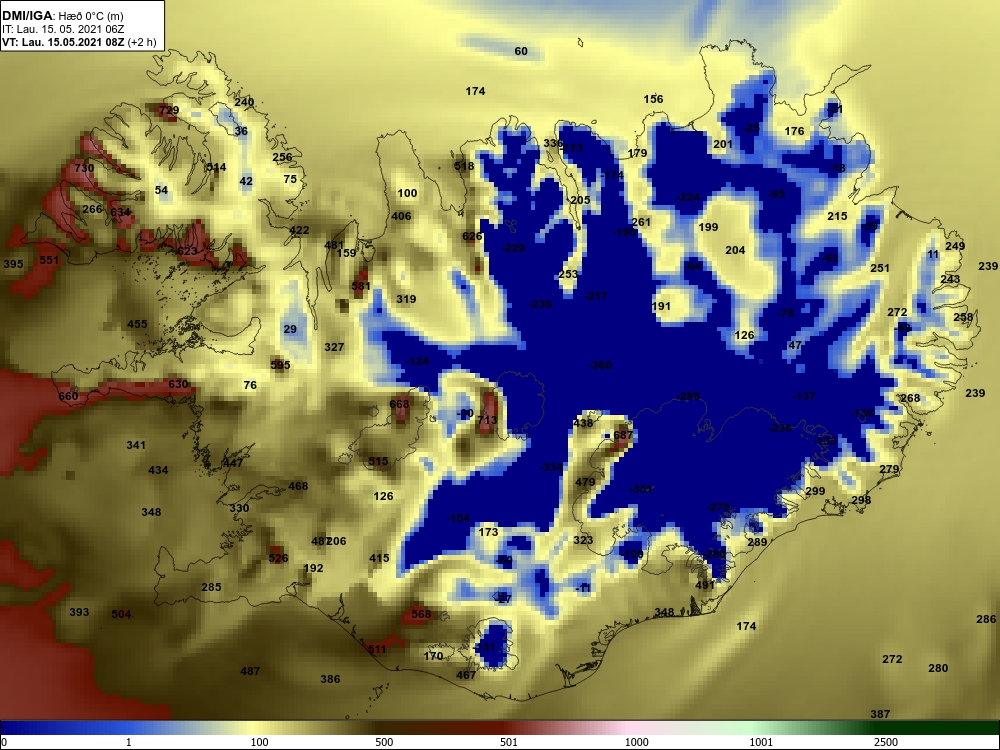Click map value "526"
Image resolution: width=1000 pixels, height=750 pixels.
click(x=278, y=558)
